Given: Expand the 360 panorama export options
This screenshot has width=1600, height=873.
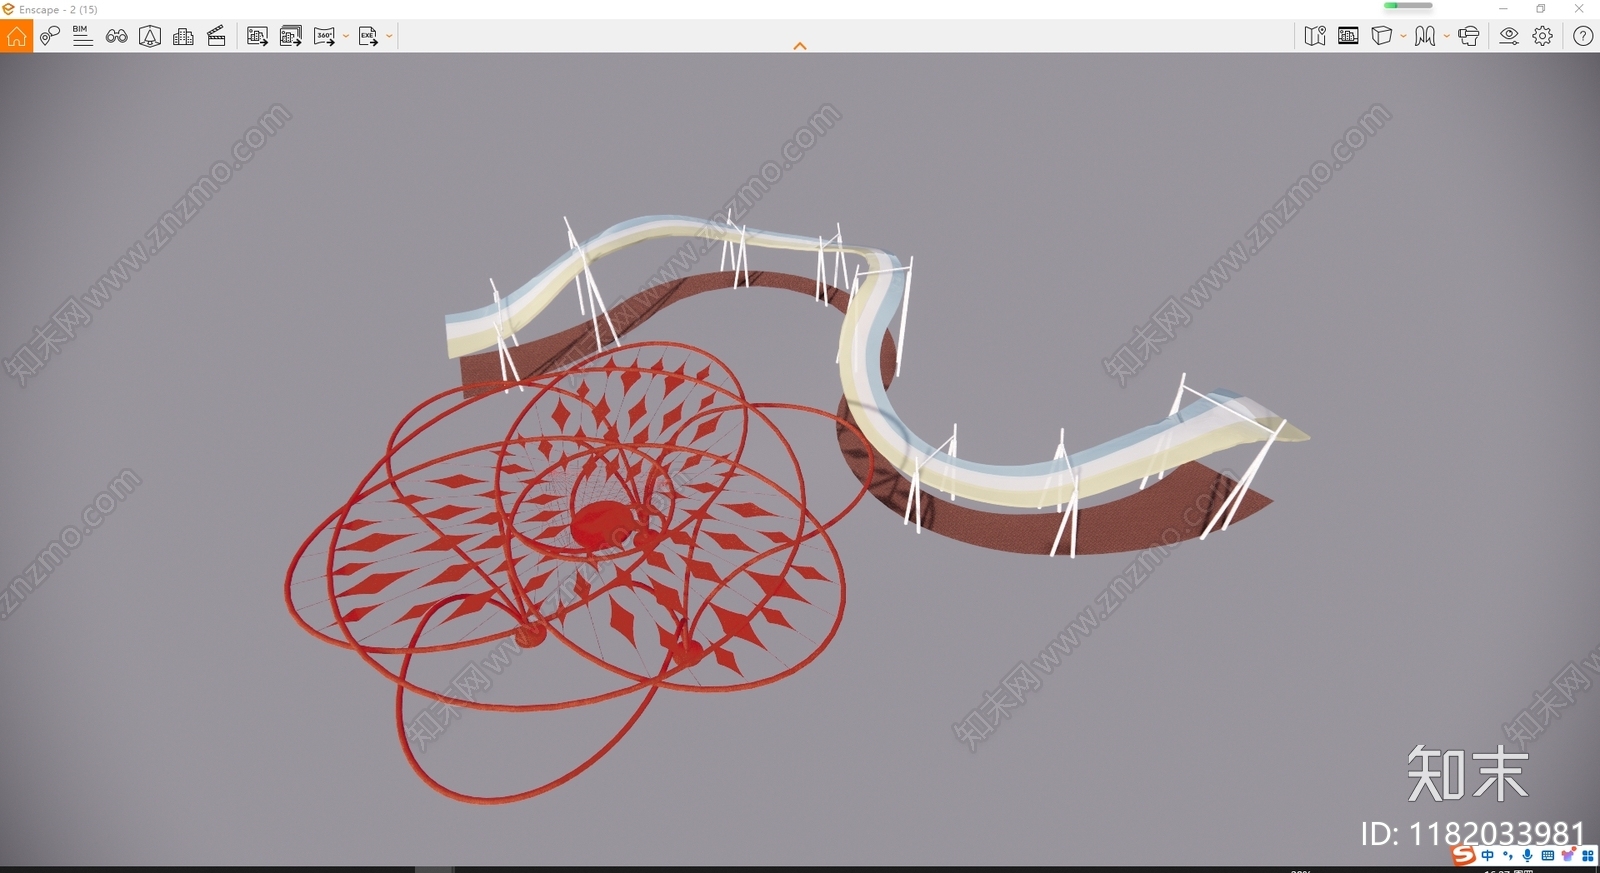Looking at the screenshot, I should point(346,37).
